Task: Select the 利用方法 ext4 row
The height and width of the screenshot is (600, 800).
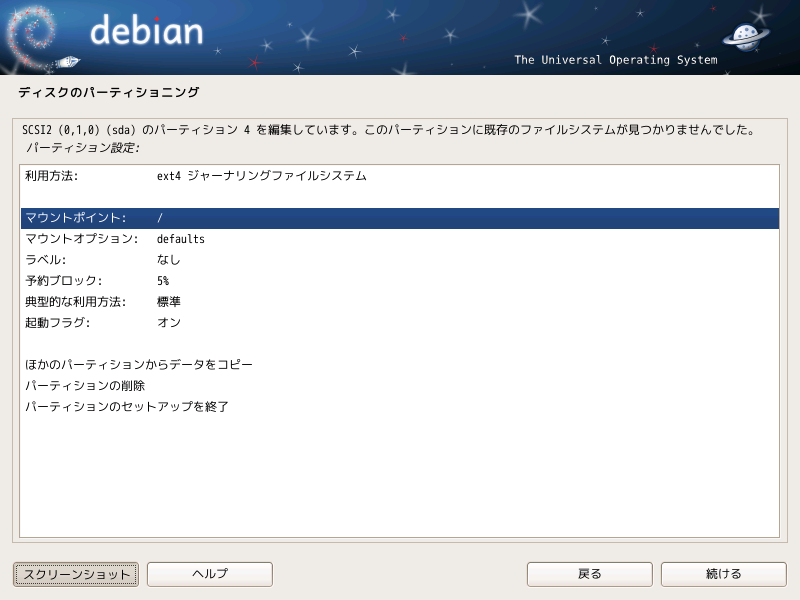Action: (x=399, y=176)
